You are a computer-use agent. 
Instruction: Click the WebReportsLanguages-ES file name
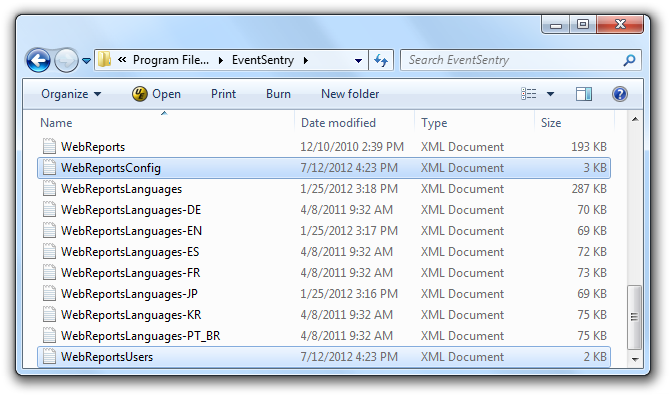point(130,252)
